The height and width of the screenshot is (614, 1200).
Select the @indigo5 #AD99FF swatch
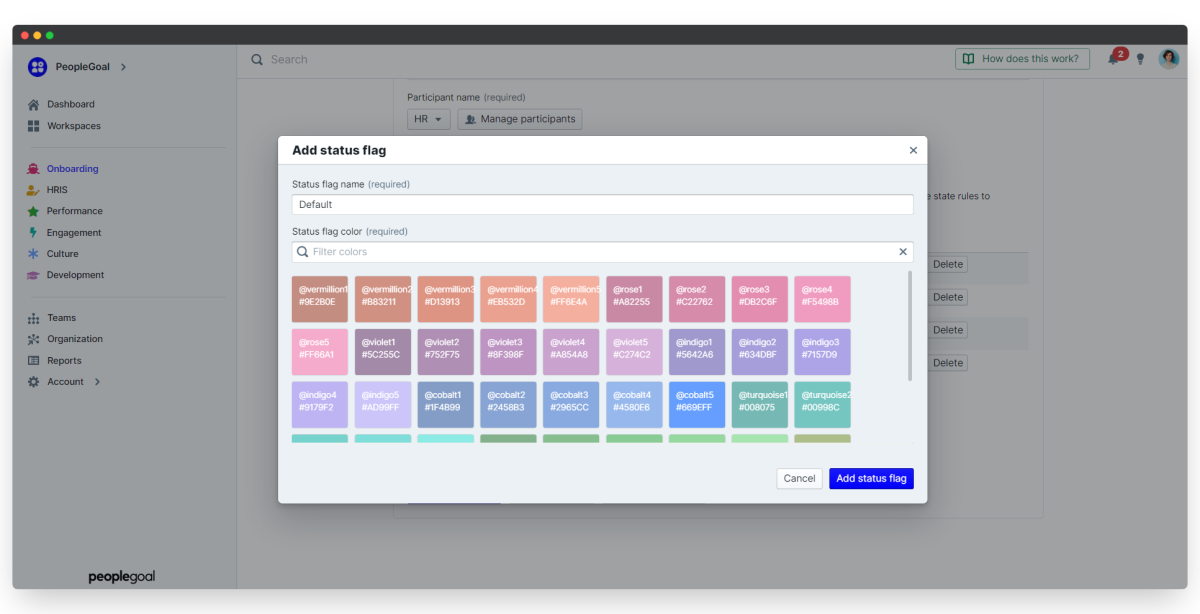383,404
